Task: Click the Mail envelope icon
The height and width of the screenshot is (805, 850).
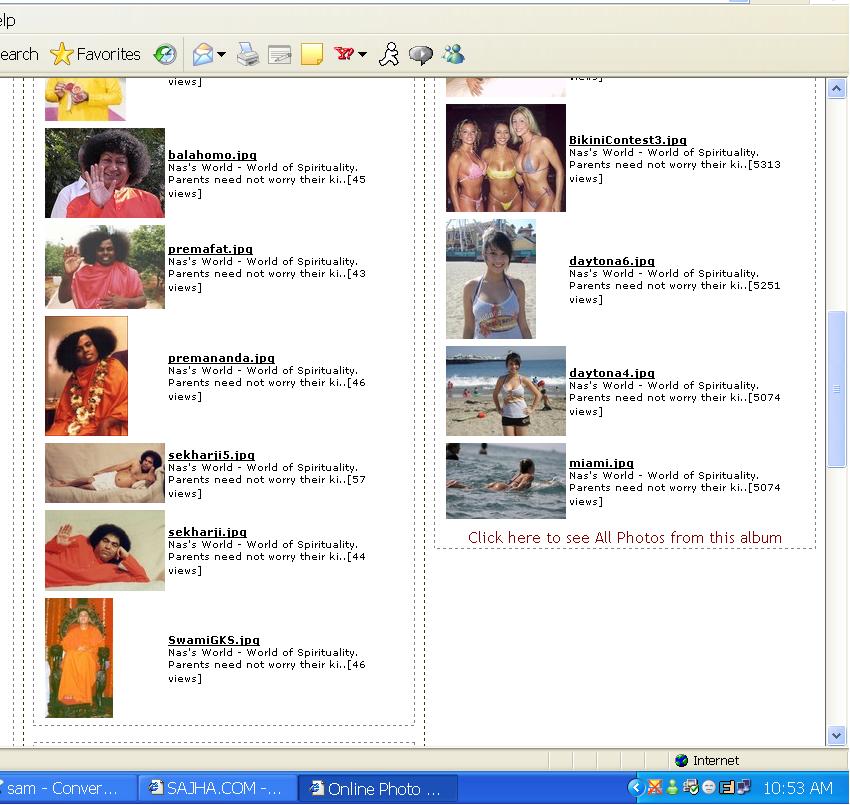Action: pyautogui.click(x=203, y=55)
